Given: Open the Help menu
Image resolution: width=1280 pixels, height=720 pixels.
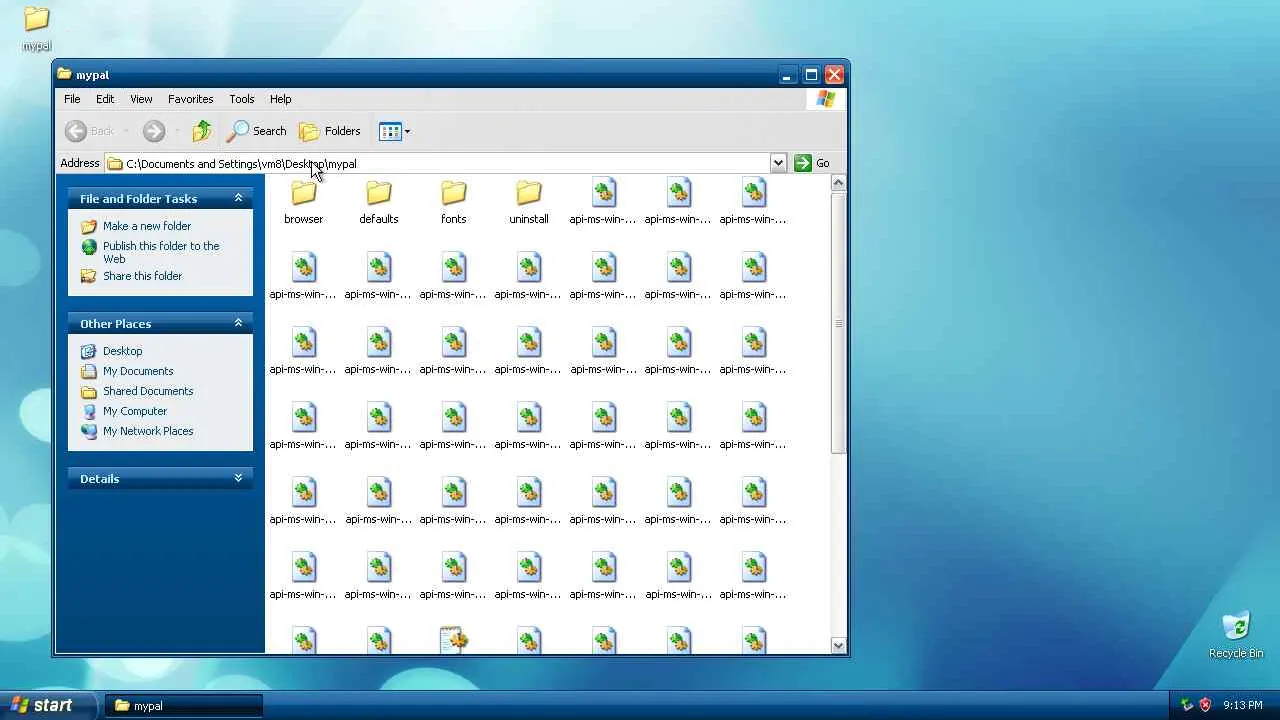Looking at the screenshot, I should point(280,99).
